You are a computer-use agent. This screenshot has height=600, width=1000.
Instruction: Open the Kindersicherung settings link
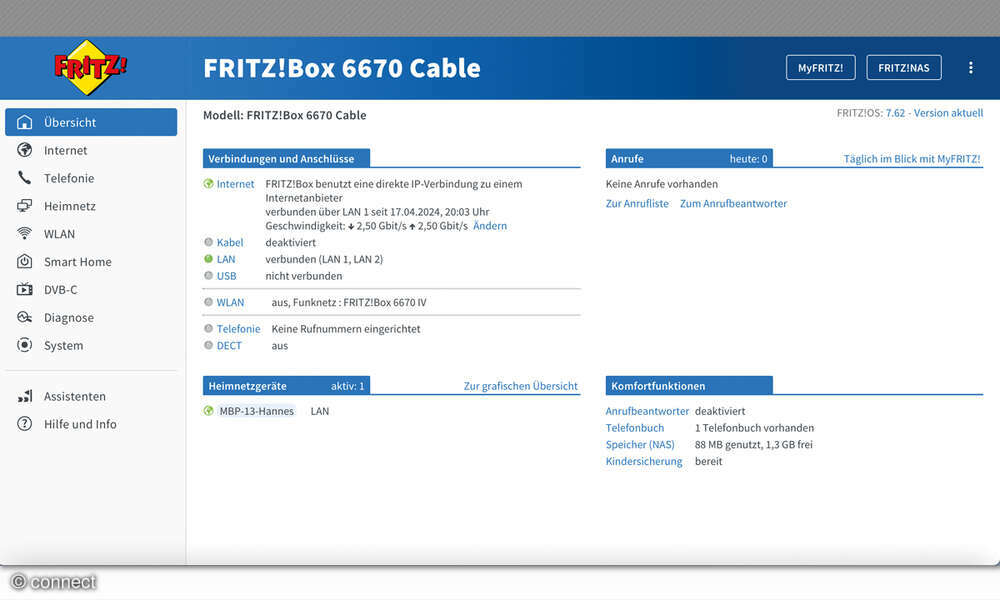click(643, 461)
